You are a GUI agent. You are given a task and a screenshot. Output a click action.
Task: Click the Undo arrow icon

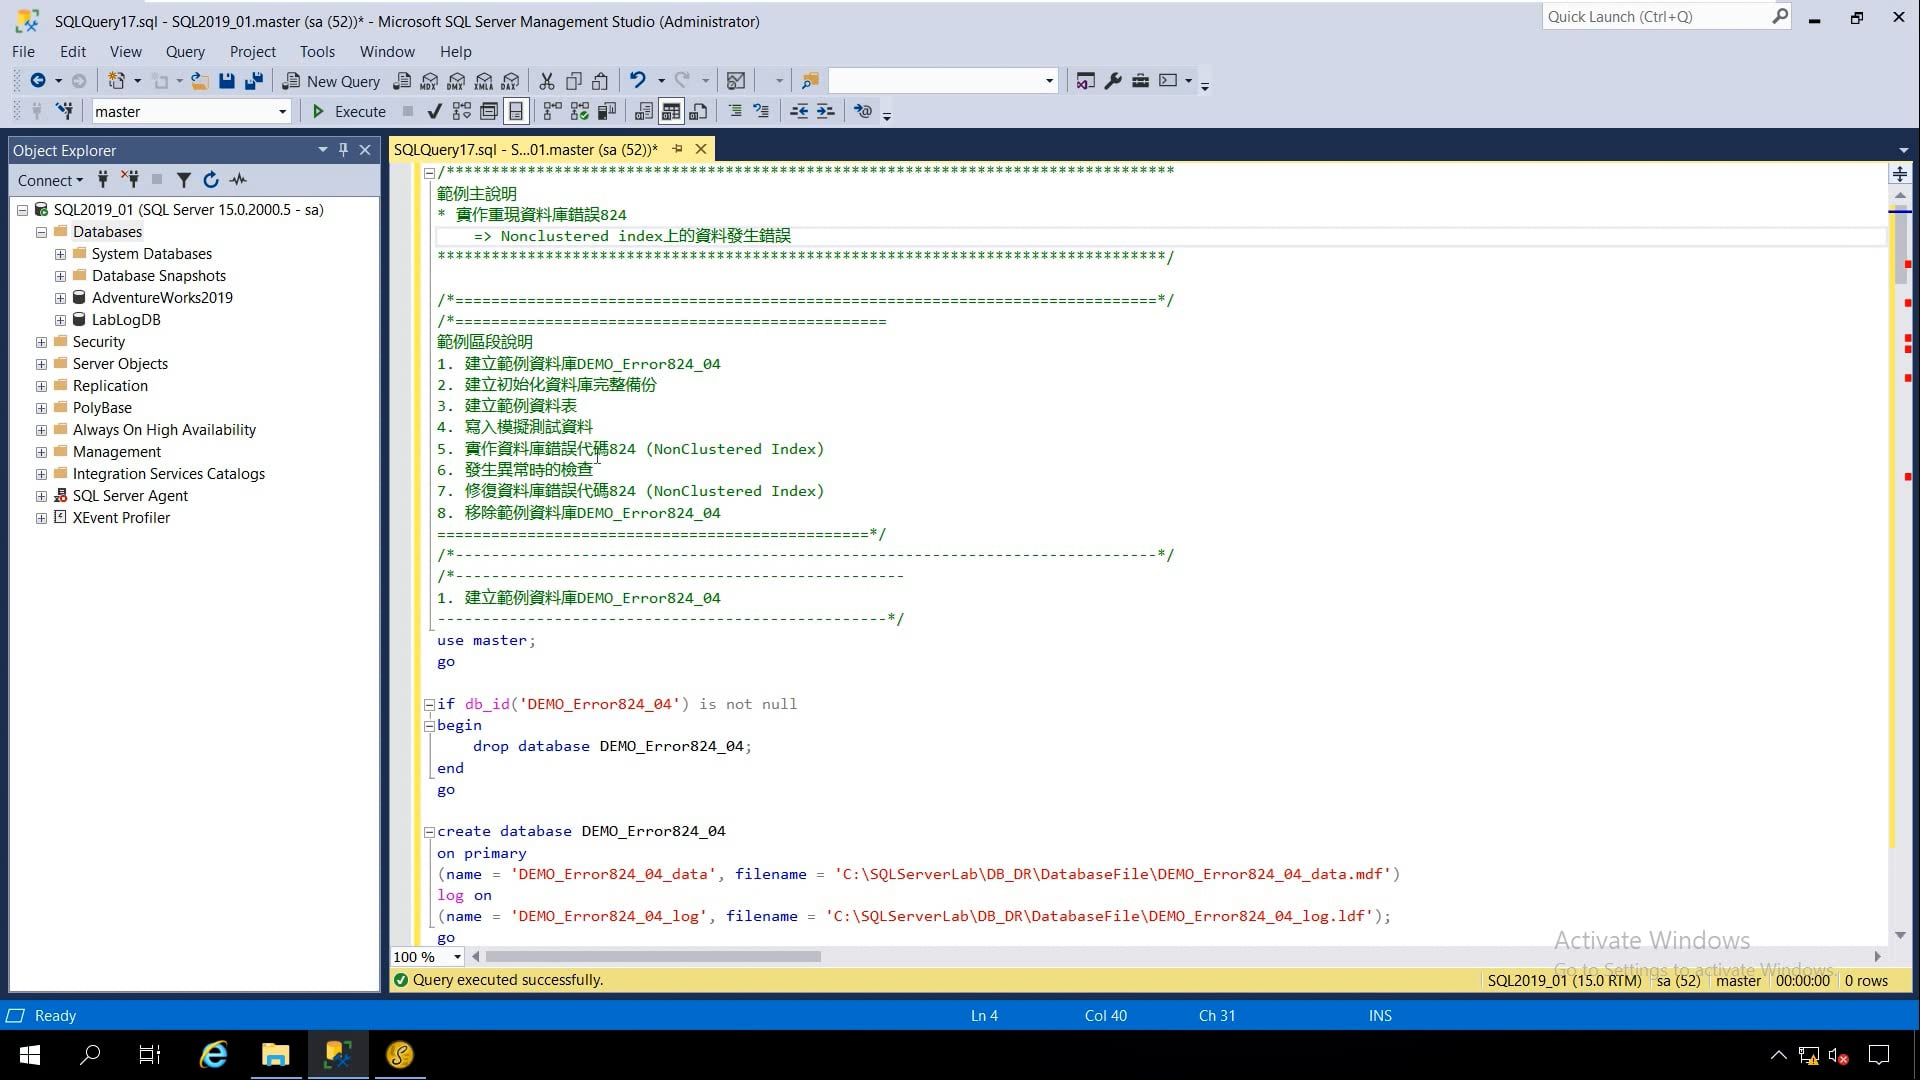pos(637,81)
